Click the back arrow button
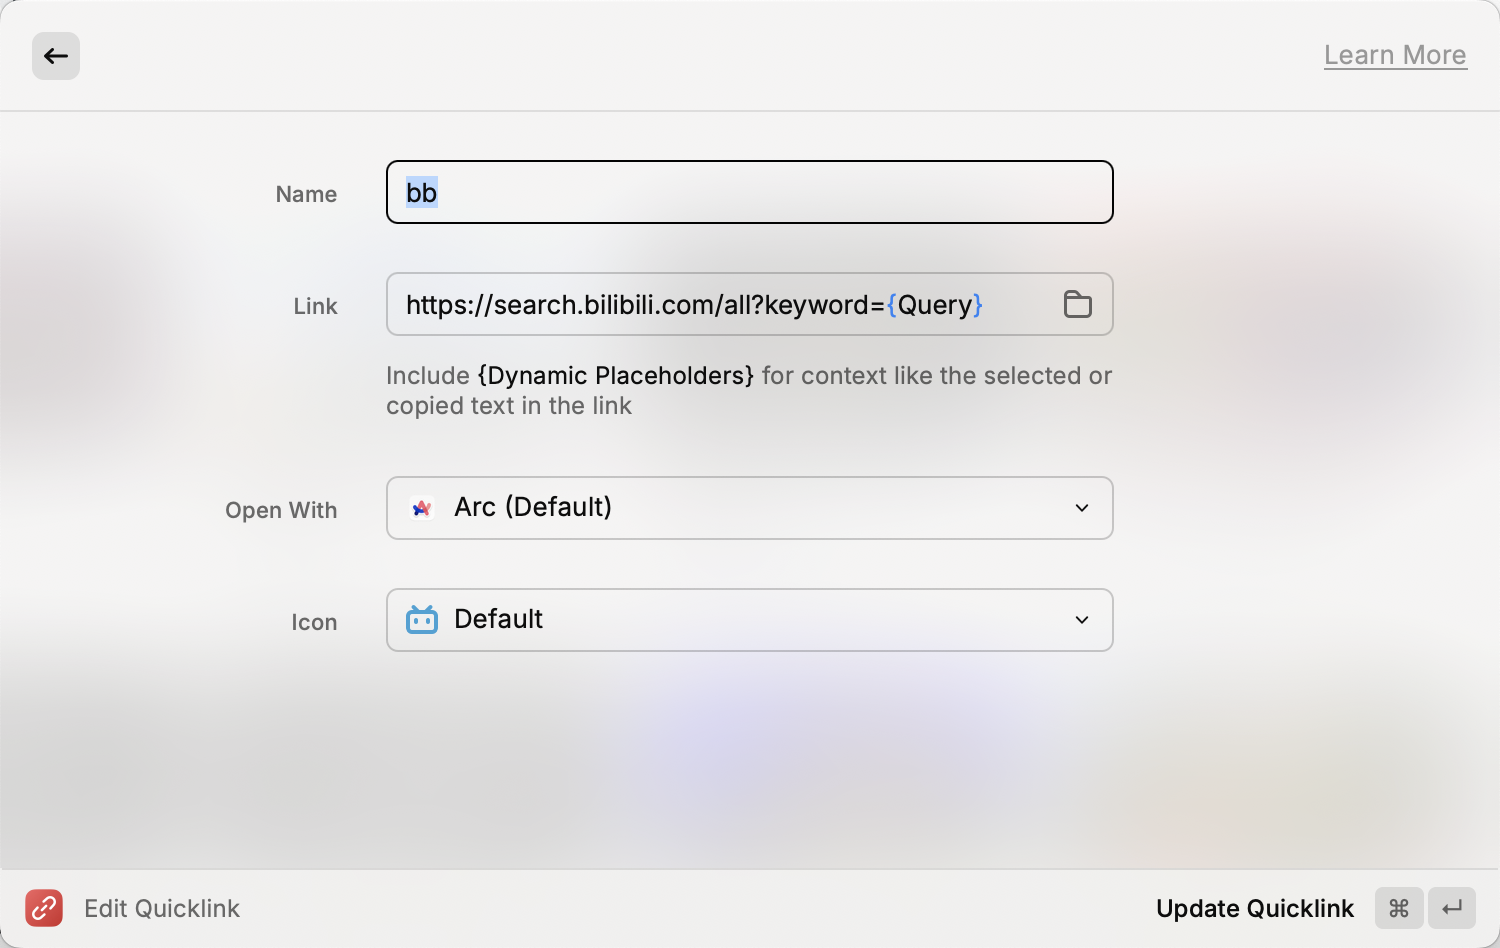 [56, 56]
